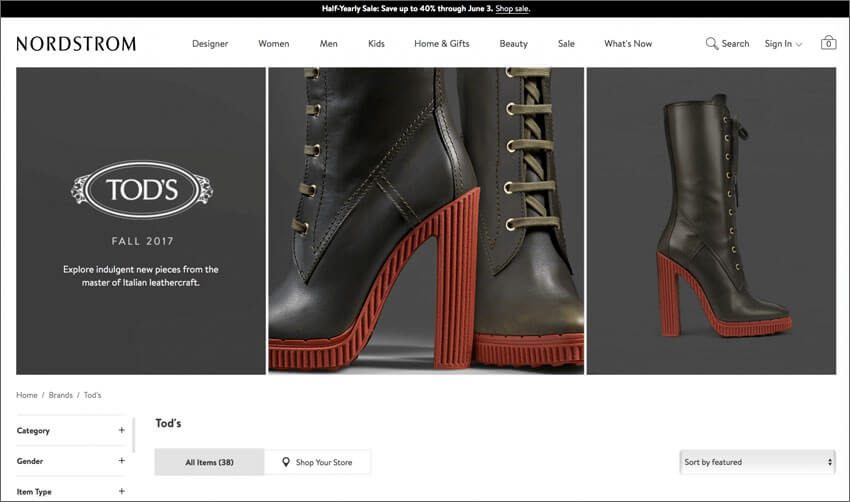Image resolution: width=850 pixels, height=502 pixels.
Task: Expand the Gender filter
Action: [71, 461]
